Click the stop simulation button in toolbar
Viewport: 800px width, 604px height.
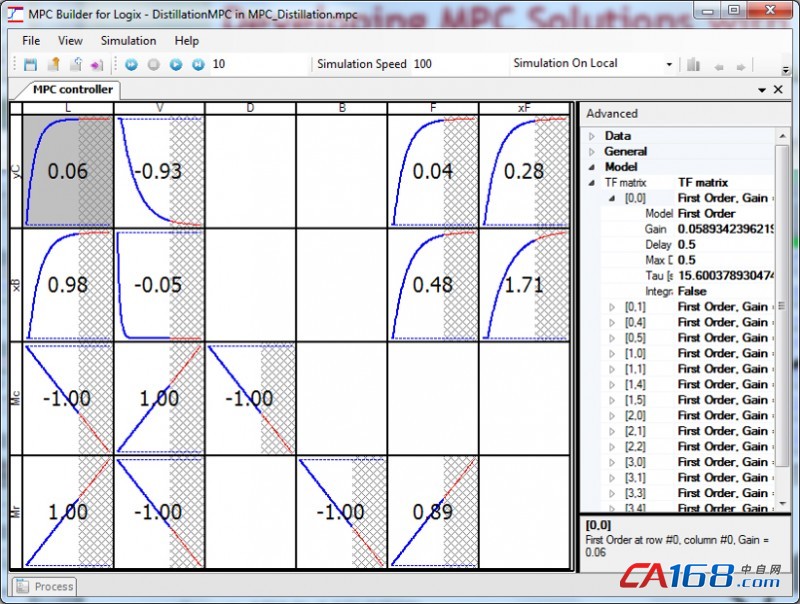(153, 64)
